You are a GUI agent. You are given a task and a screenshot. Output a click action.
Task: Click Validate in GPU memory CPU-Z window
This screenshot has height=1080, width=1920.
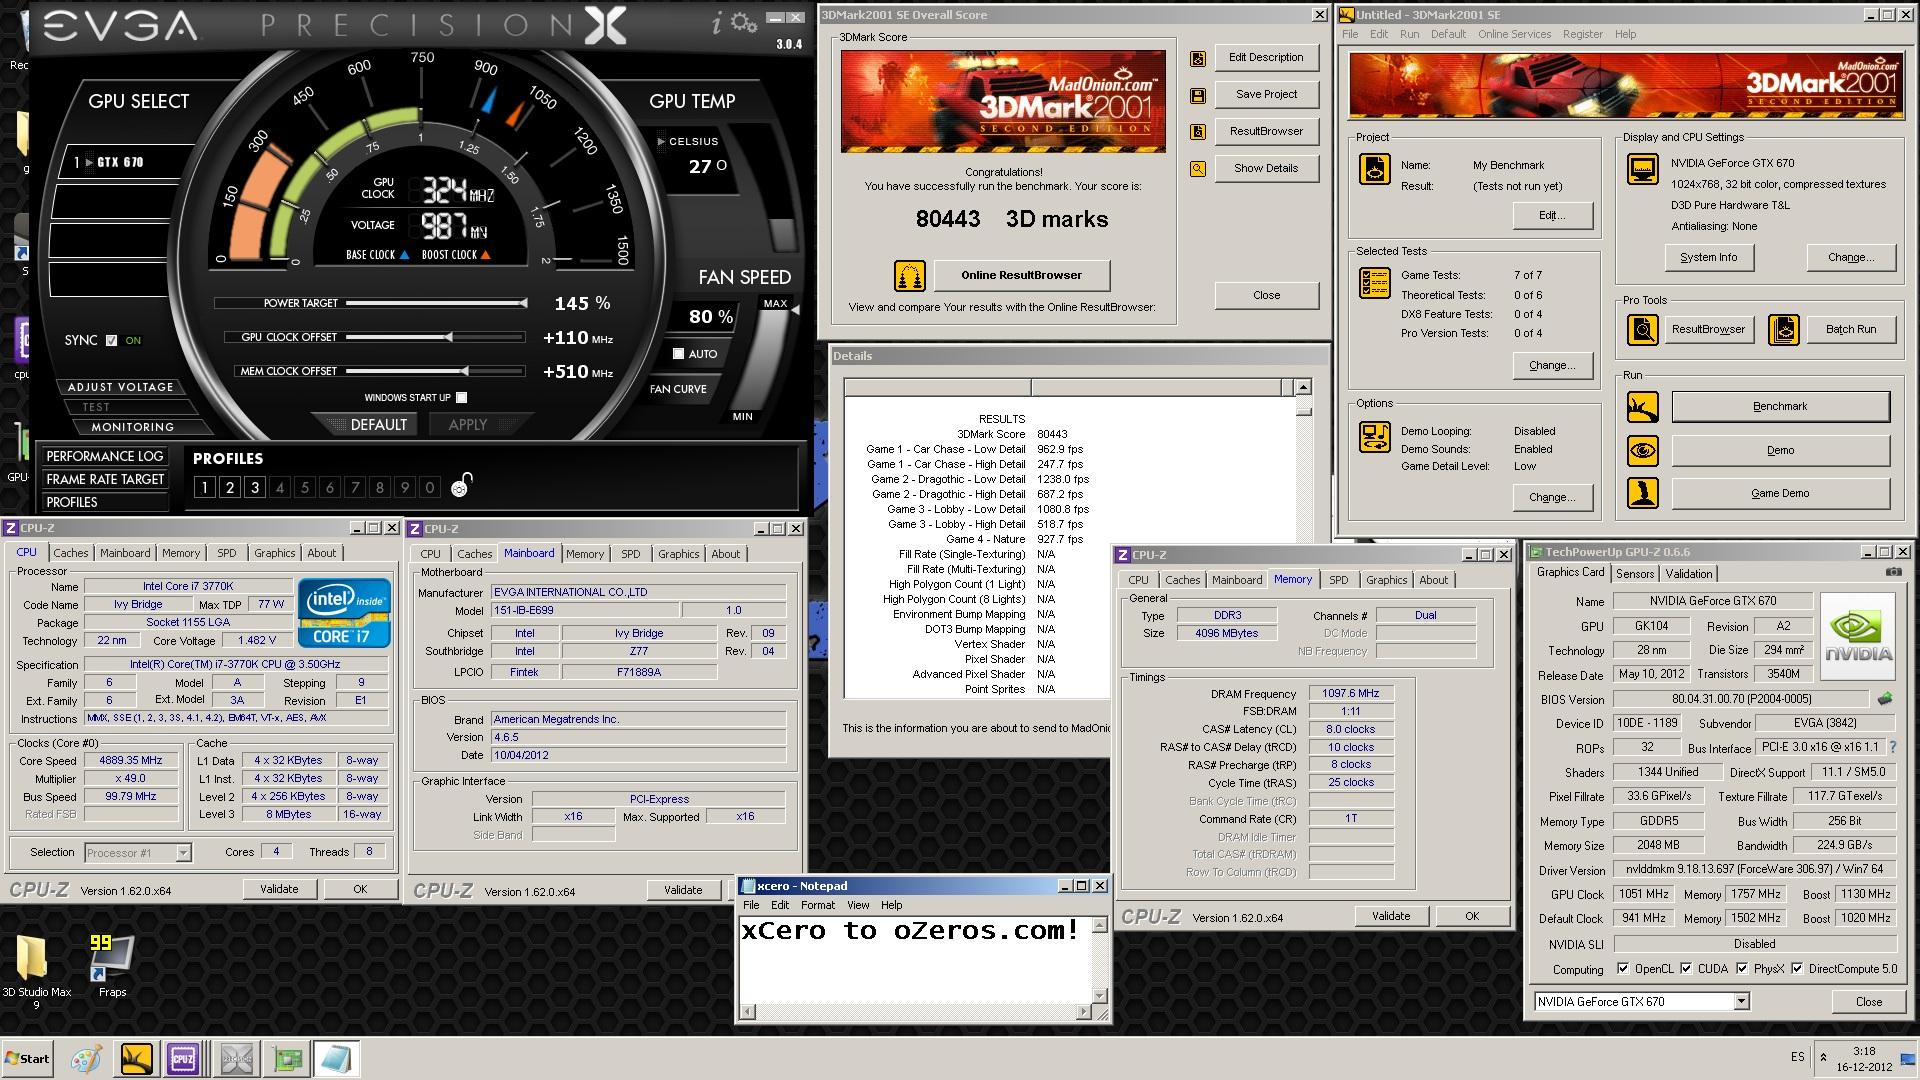point(1391,916)
